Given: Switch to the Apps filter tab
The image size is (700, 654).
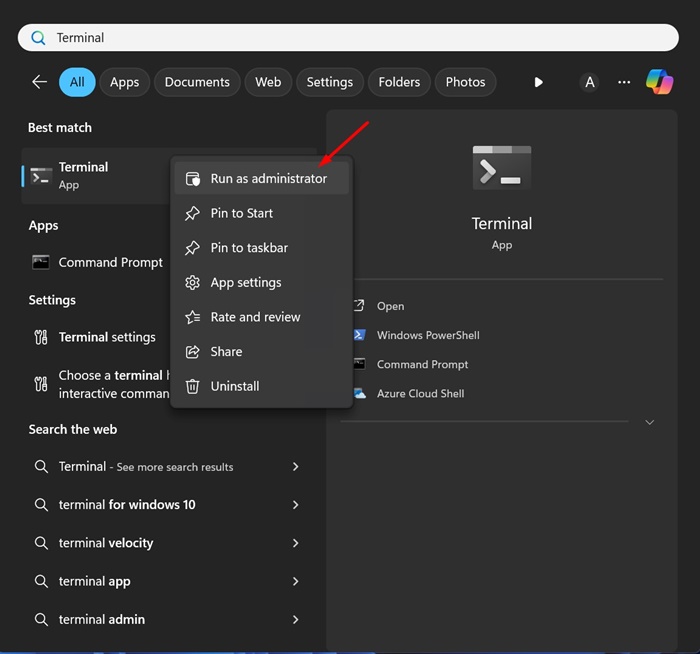Looking at the screenshot, I should pos(124,82).
